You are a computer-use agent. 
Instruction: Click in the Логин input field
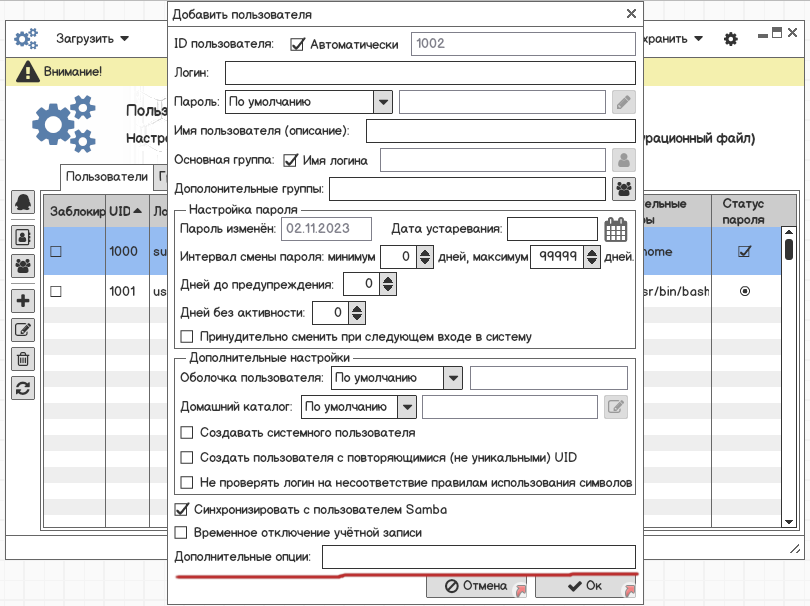tap(430, 73)
